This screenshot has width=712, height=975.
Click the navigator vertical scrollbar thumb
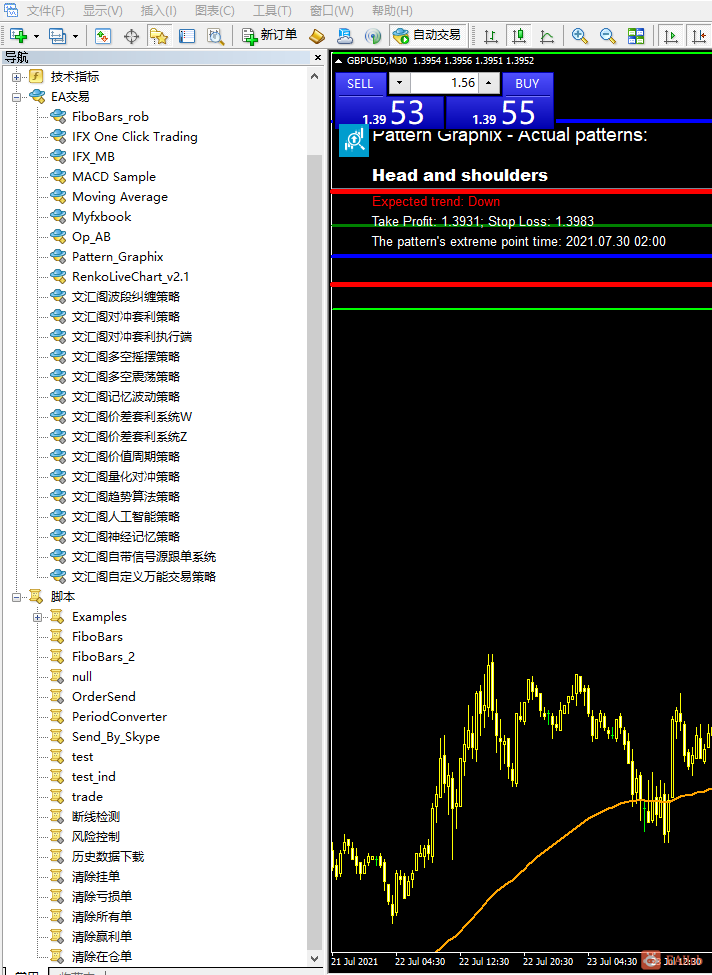tap(315, 553)
